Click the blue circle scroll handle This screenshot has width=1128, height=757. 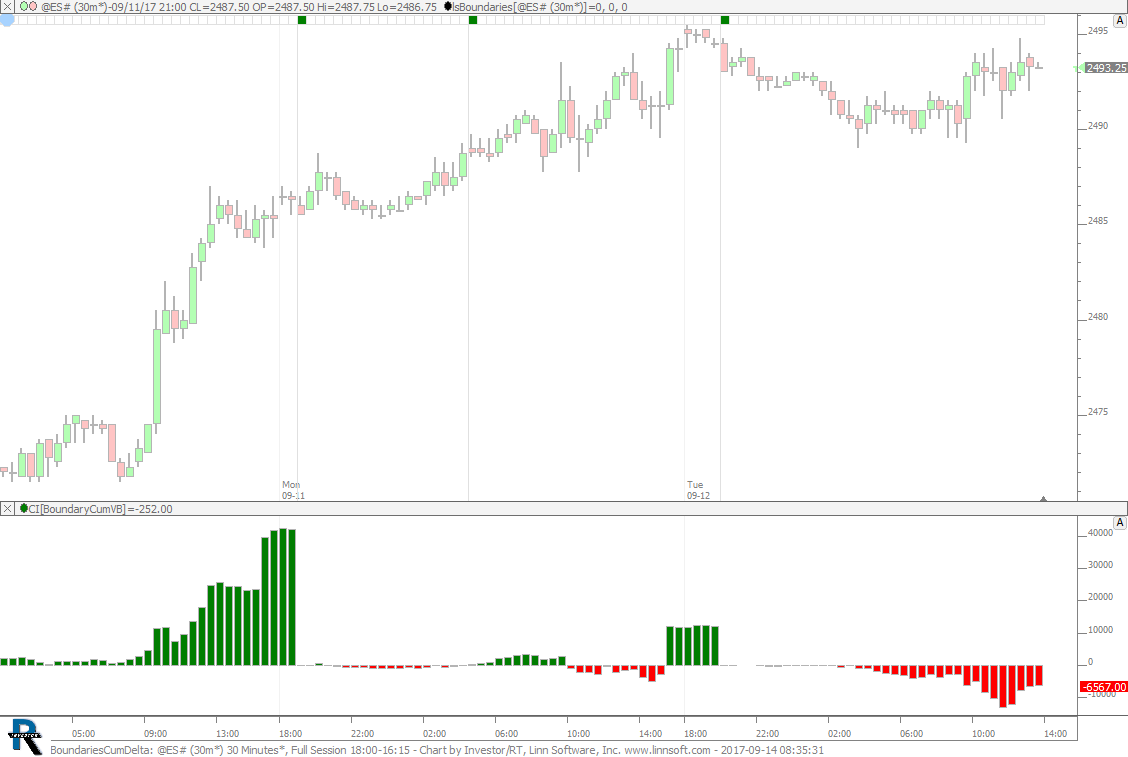pos(6,20)
